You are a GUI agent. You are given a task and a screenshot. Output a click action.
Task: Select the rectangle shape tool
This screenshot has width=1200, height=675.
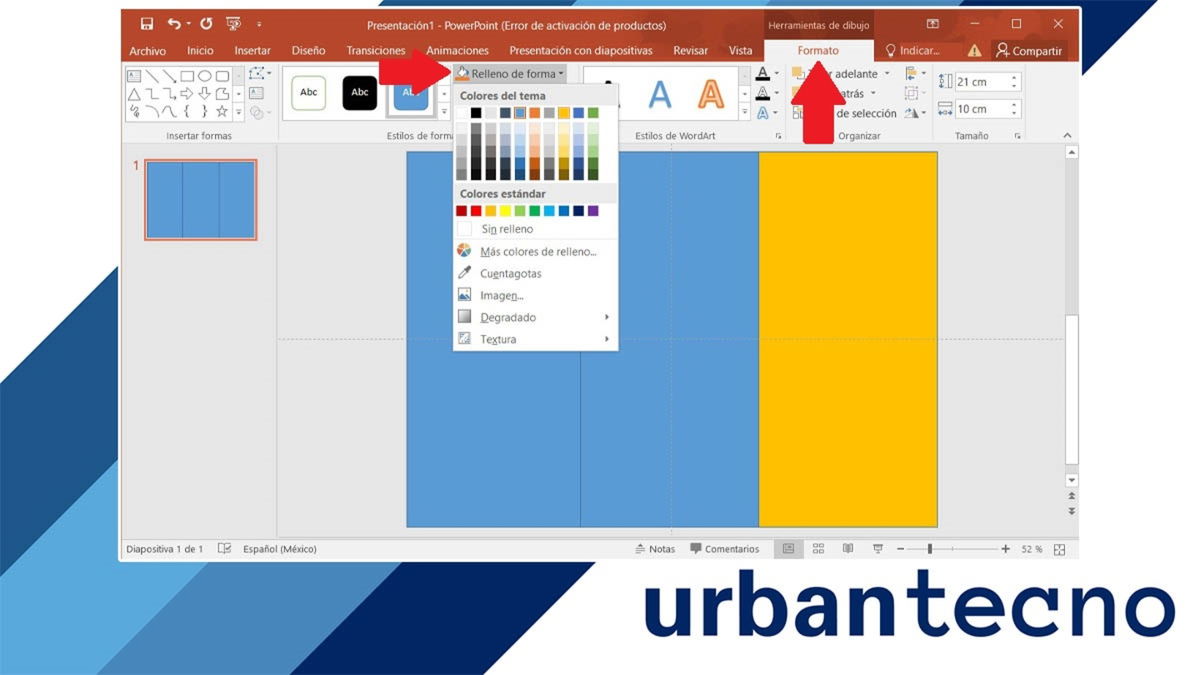pyautogui.click(x=187, y=76)
